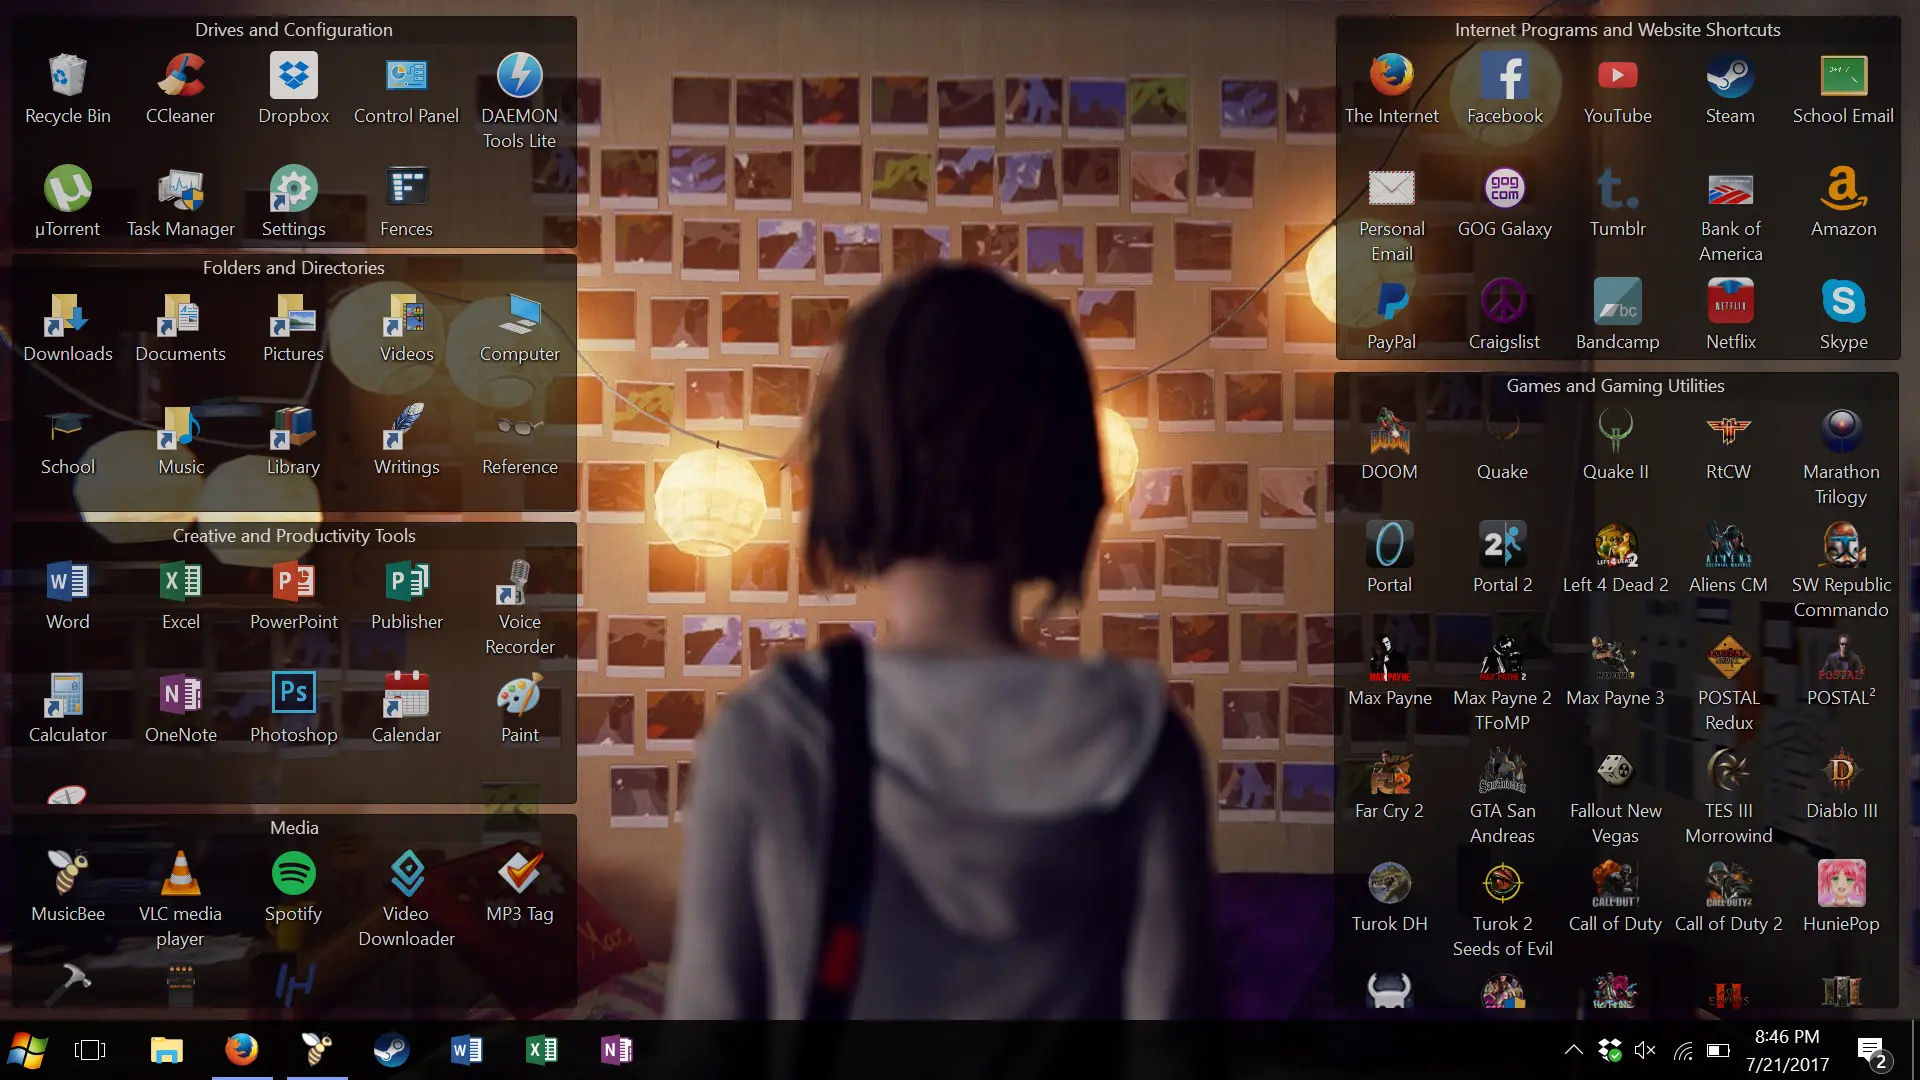Launch Skype
Screen dimensions: 1920x1080
1843,316
